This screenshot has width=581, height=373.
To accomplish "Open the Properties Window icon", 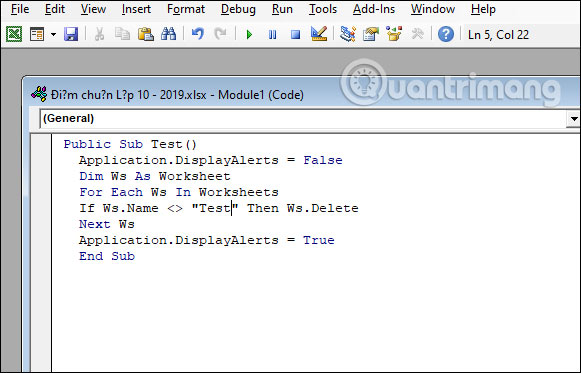I will click(x=371, y=34).
